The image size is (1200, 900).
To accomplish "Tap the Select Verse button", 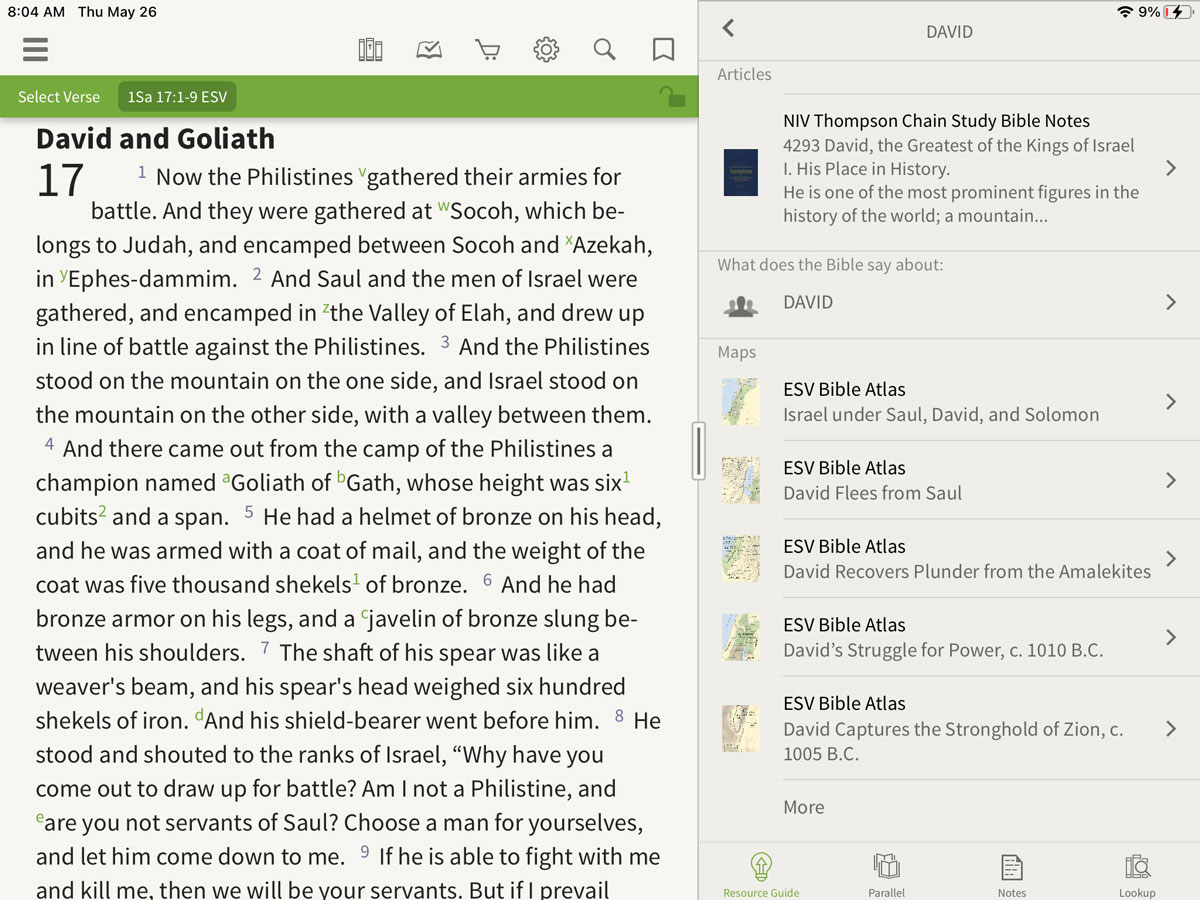I will pos(59,97).
